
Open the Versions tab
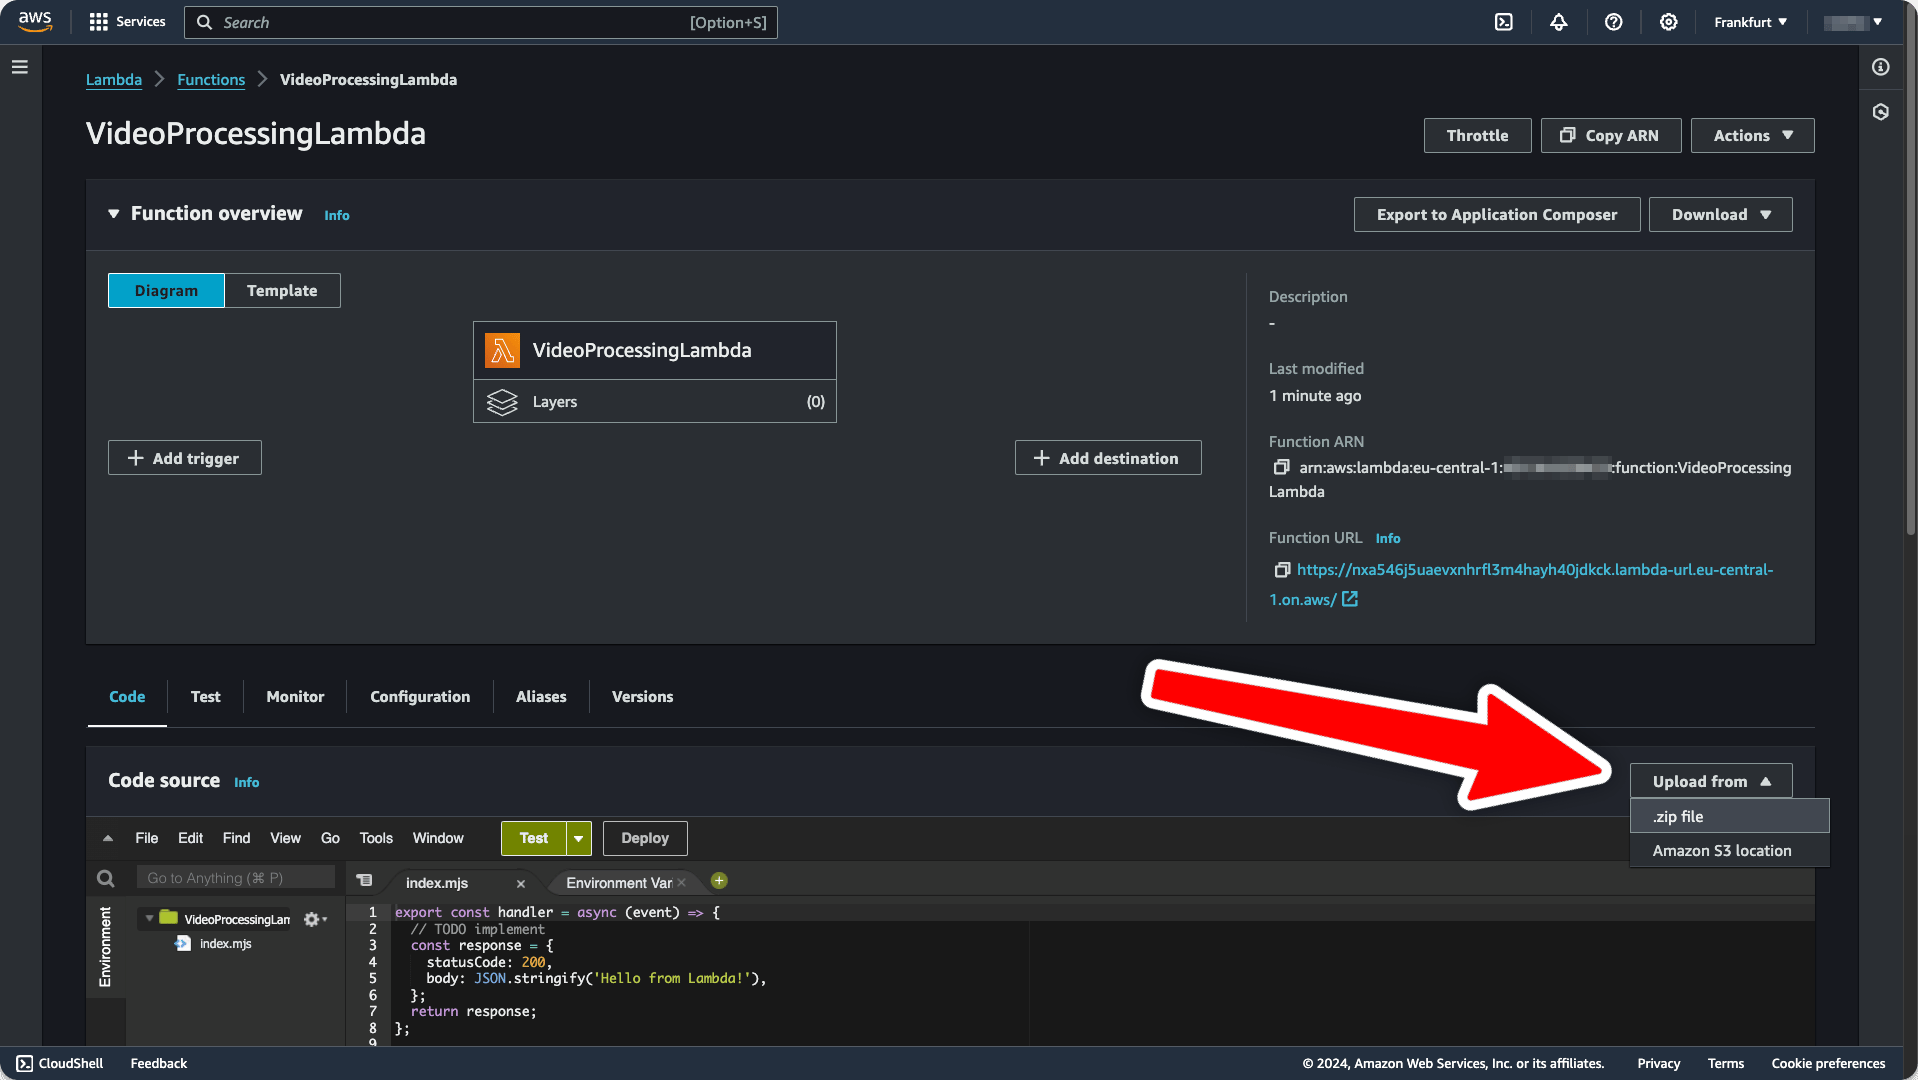coord(642,697)
